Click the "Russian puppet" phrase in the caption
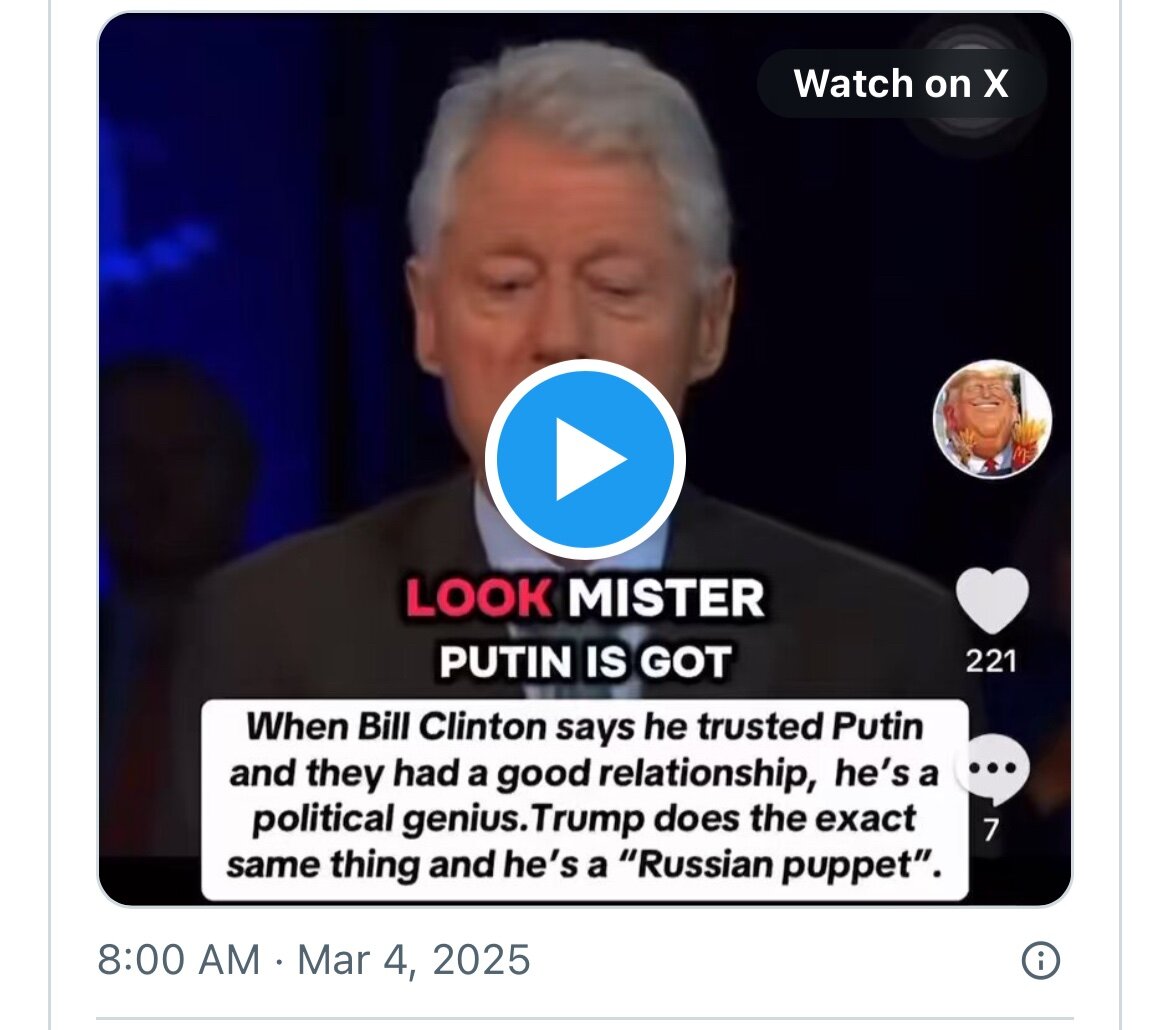 [789, 863]
